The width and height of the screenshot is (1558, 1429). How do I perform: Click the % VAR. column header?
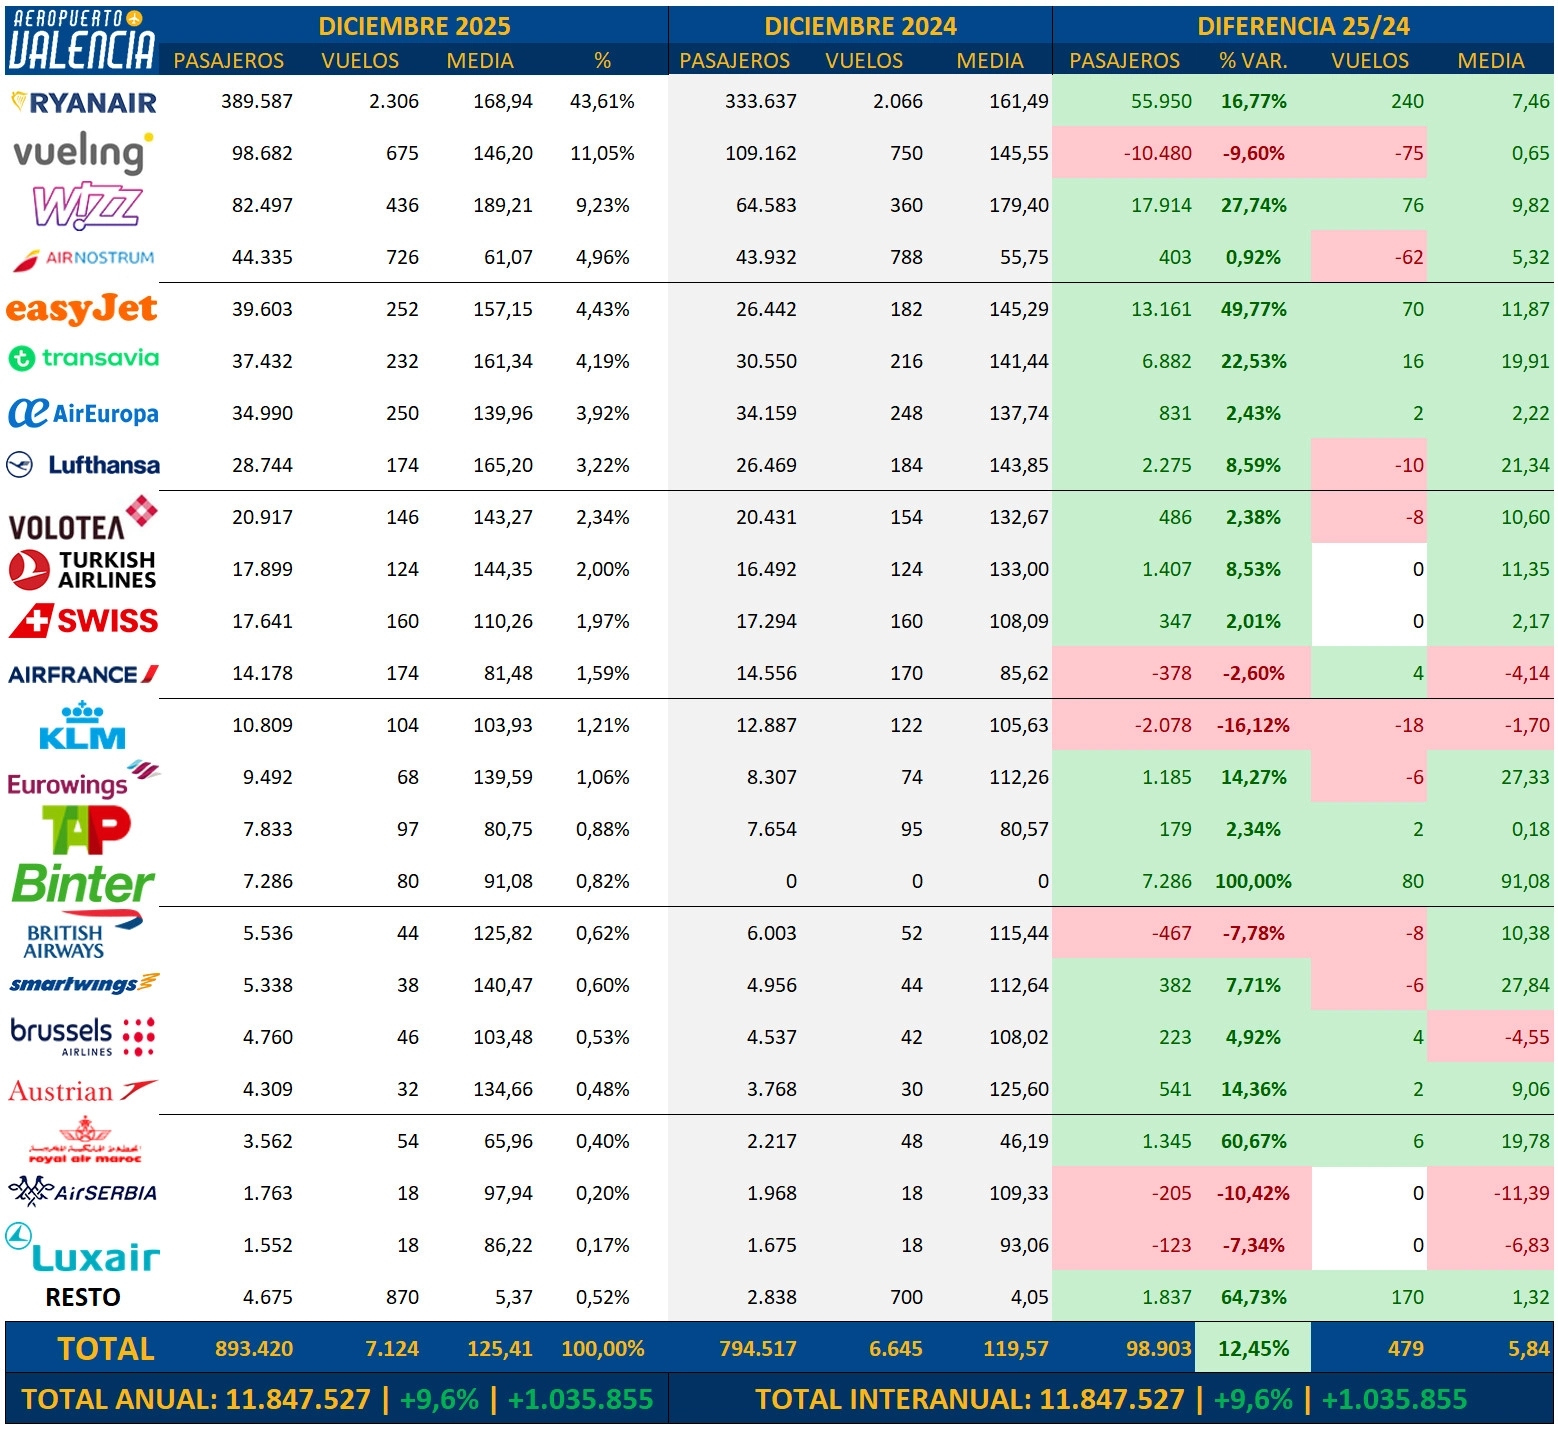coord(1253,61)
